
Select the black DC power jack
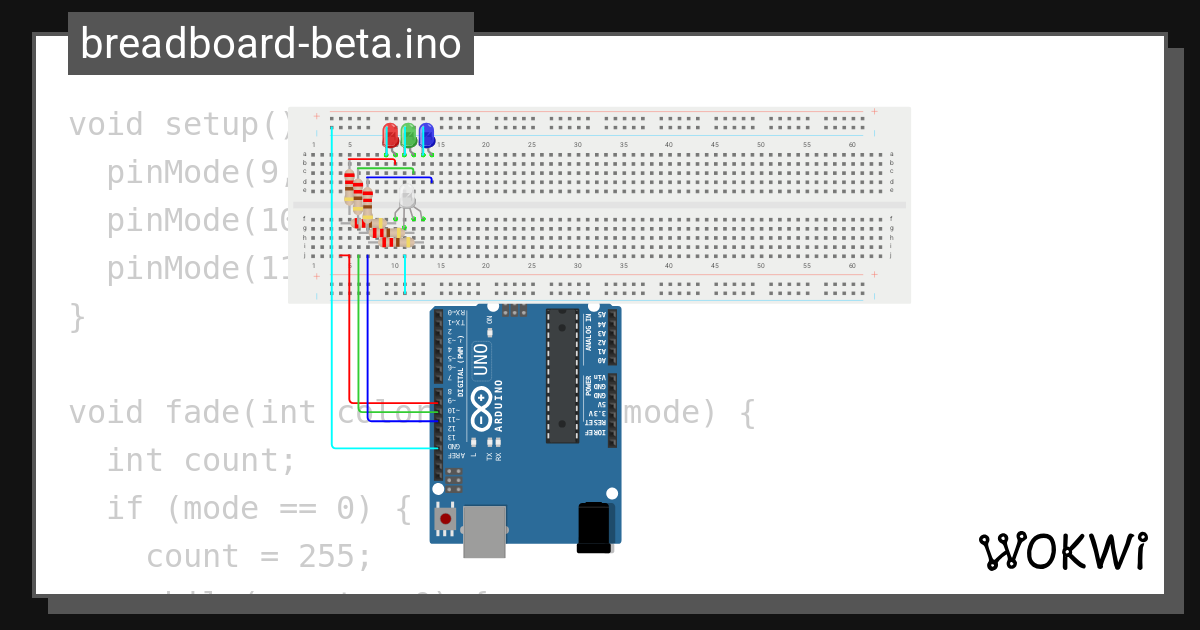coord(594,527)
